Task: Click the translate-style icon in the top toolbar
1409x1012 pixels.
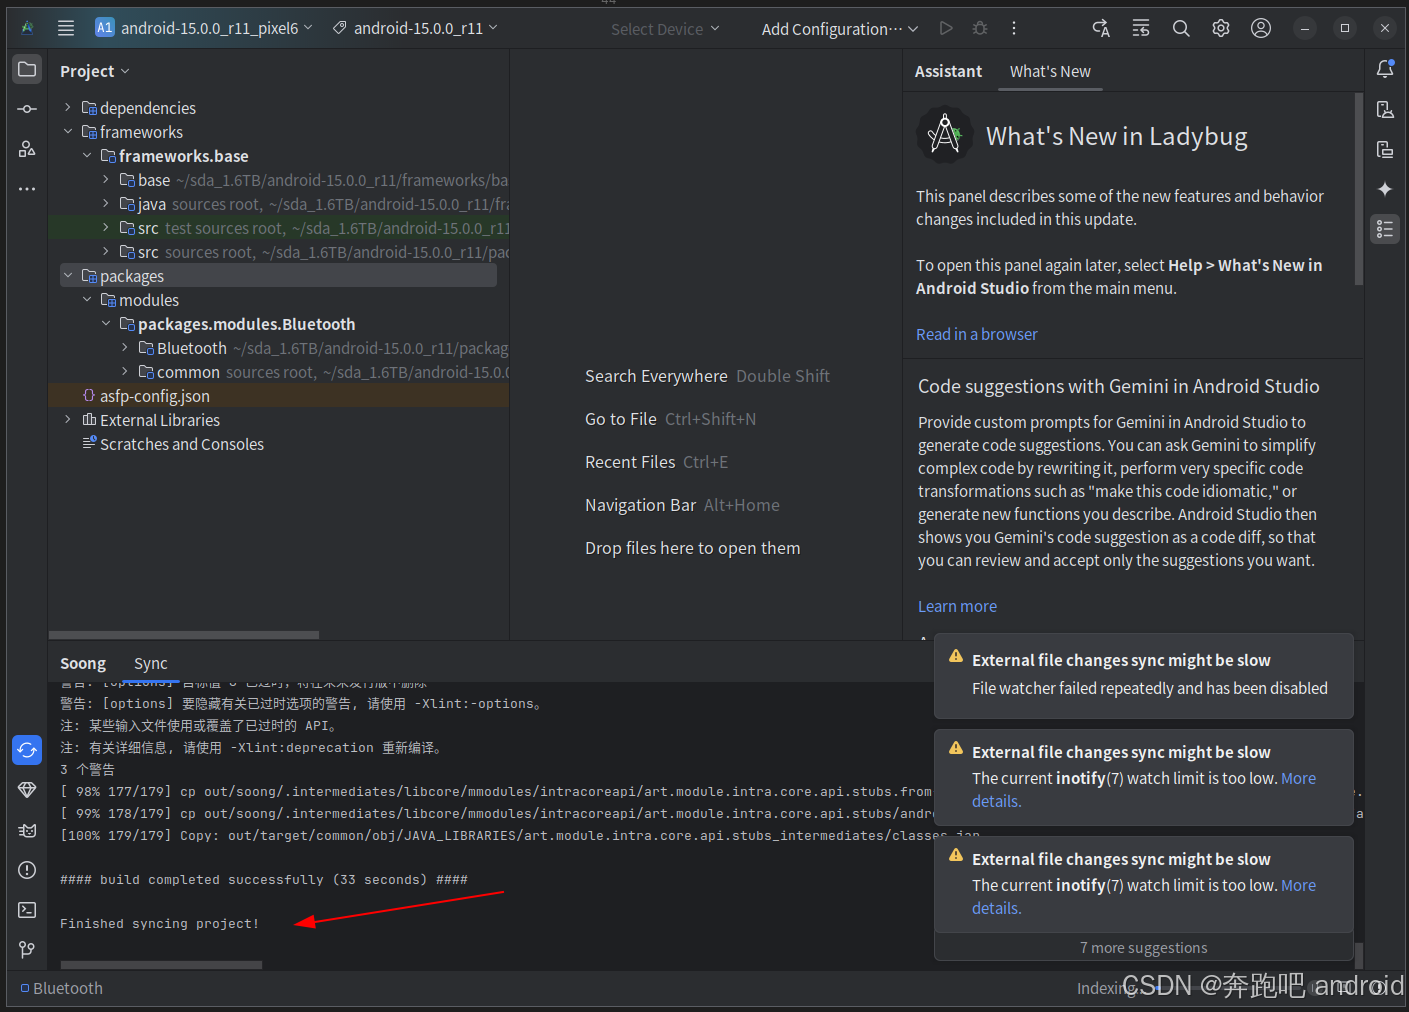Action: (1101, 28)
